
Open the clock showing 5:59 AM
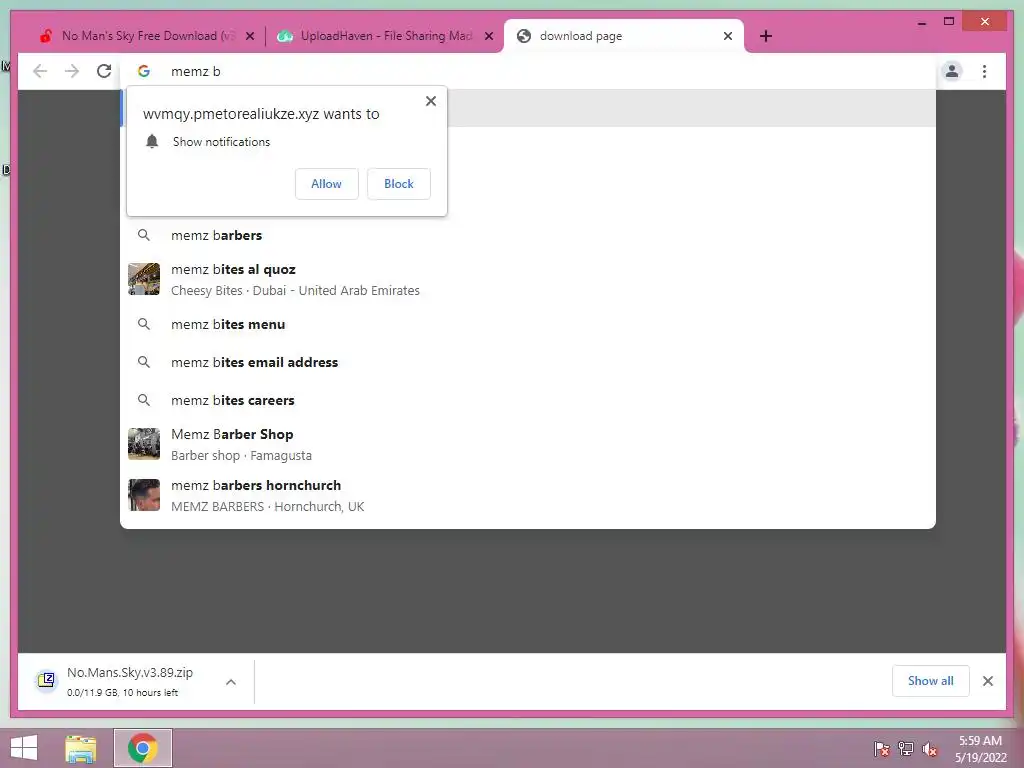980,749
